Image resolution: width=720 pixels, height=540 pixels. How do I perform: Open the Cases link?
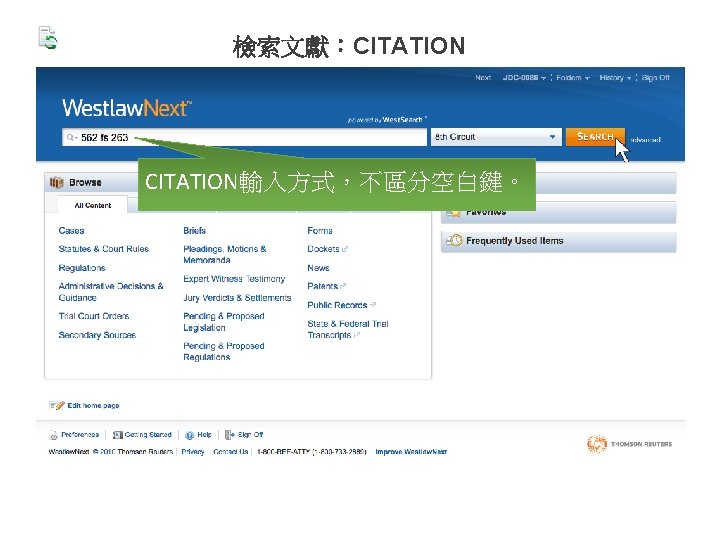pos(71,231)
